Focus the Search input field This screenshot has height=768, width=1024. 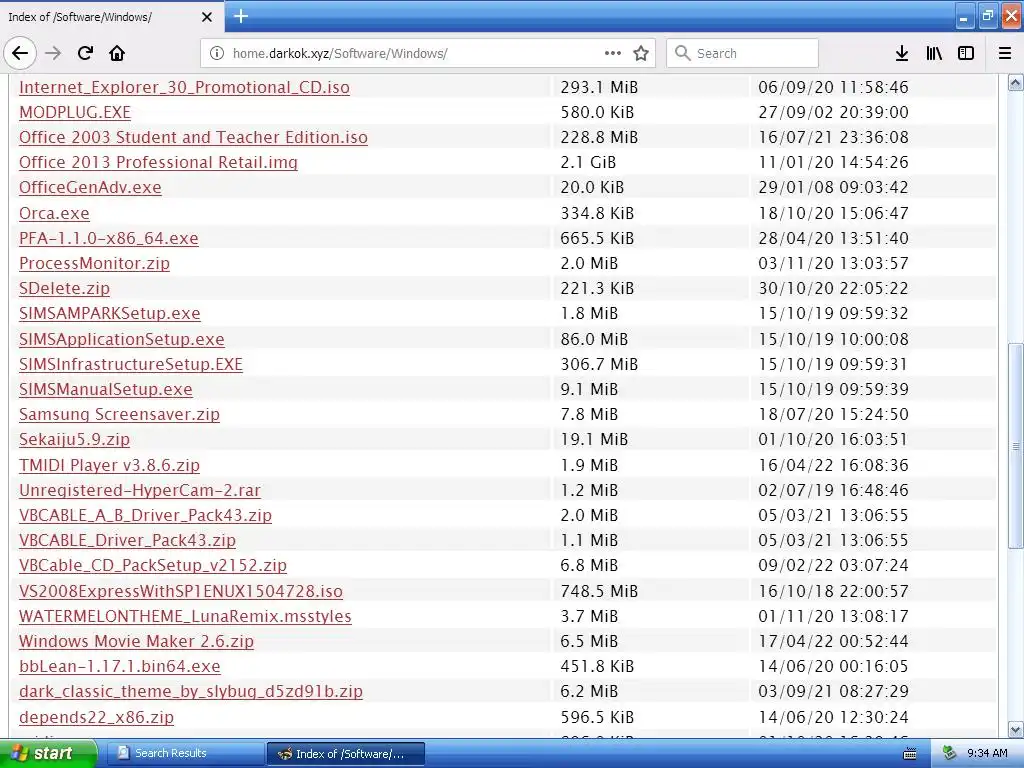[x=743, y=54]
